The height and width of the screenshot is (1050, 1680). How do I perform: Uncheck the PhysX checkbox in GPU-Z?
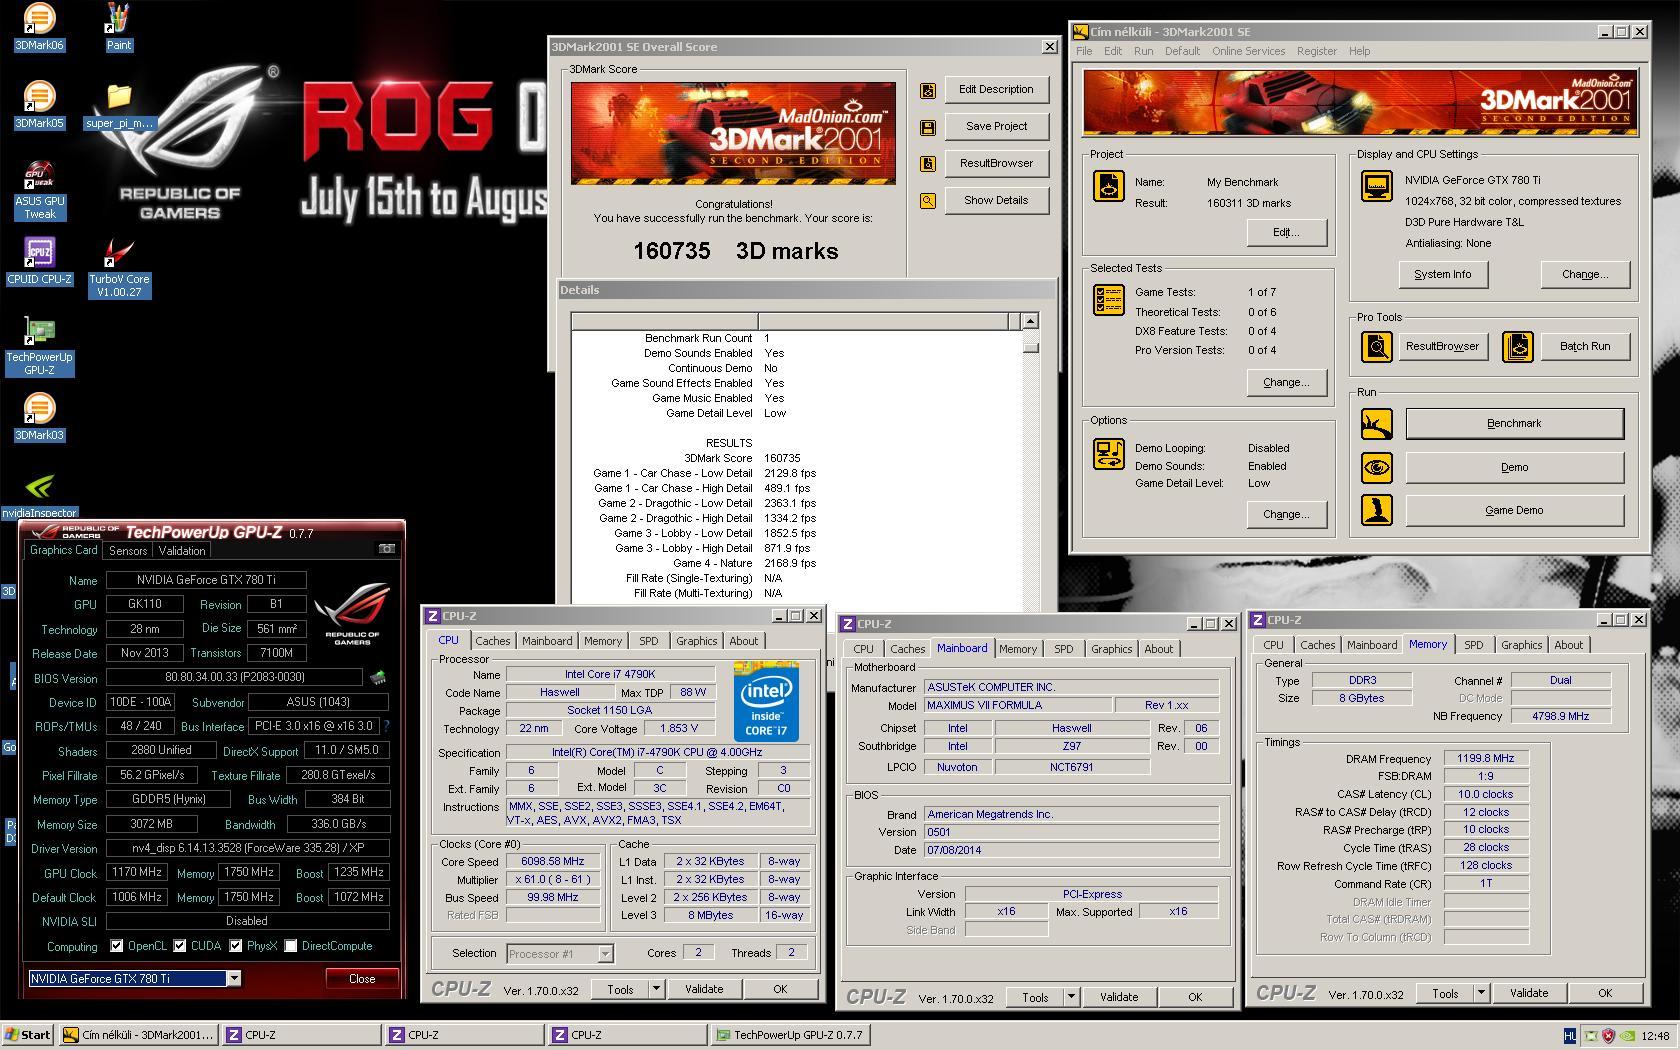pos(236,946)
